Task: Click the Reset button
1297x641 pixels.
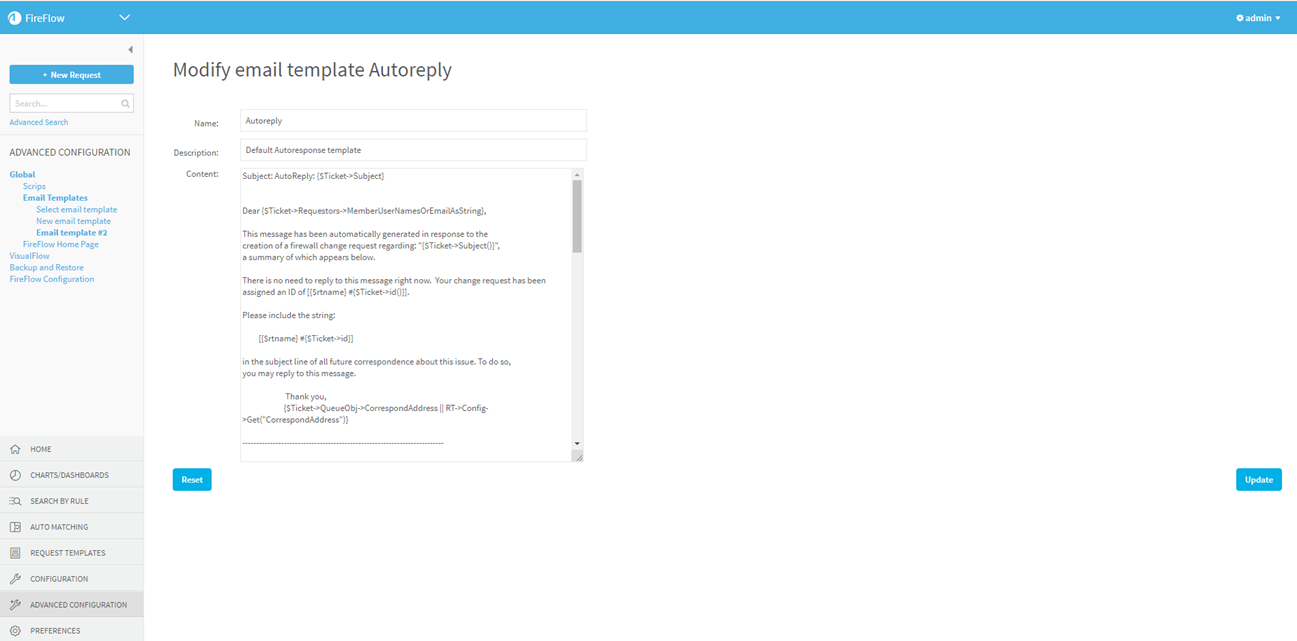Action: tap(192, 480)
